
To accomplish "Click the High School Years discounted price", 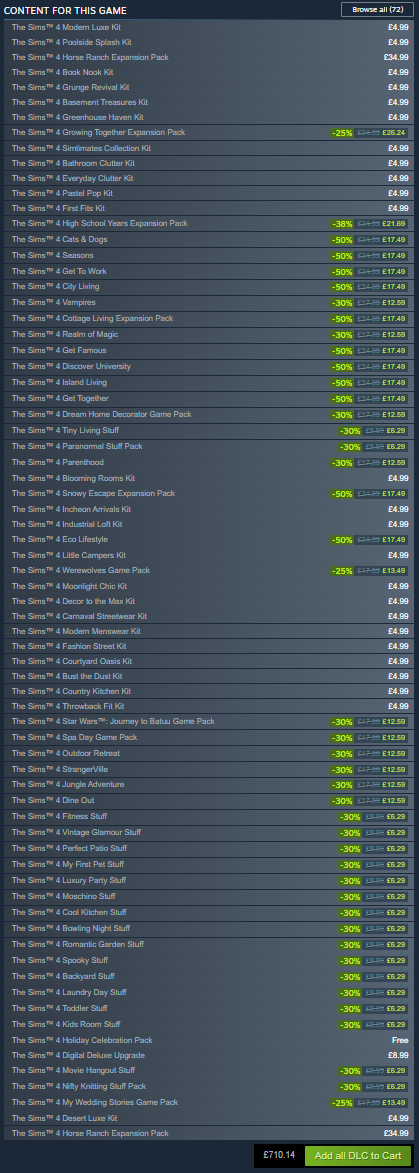I will [x=394, y=224].
